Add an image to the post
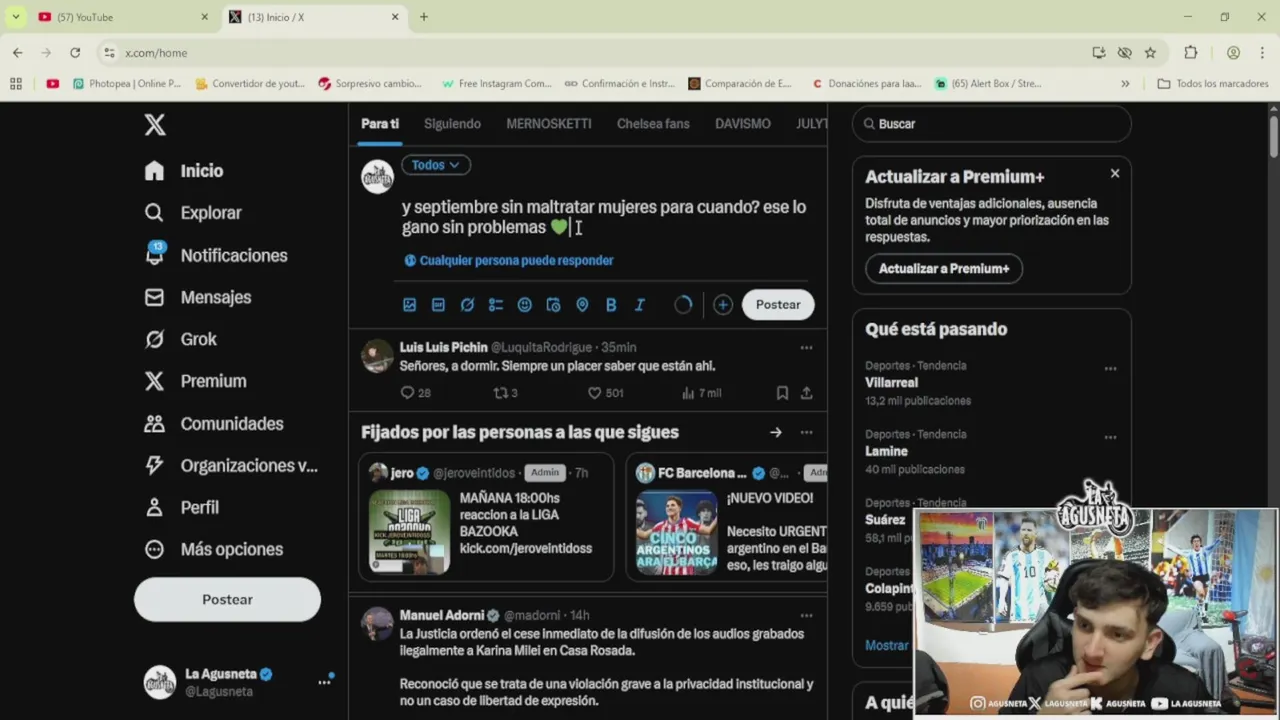This screenshot has width=1280, height=720. pos(409,305)
